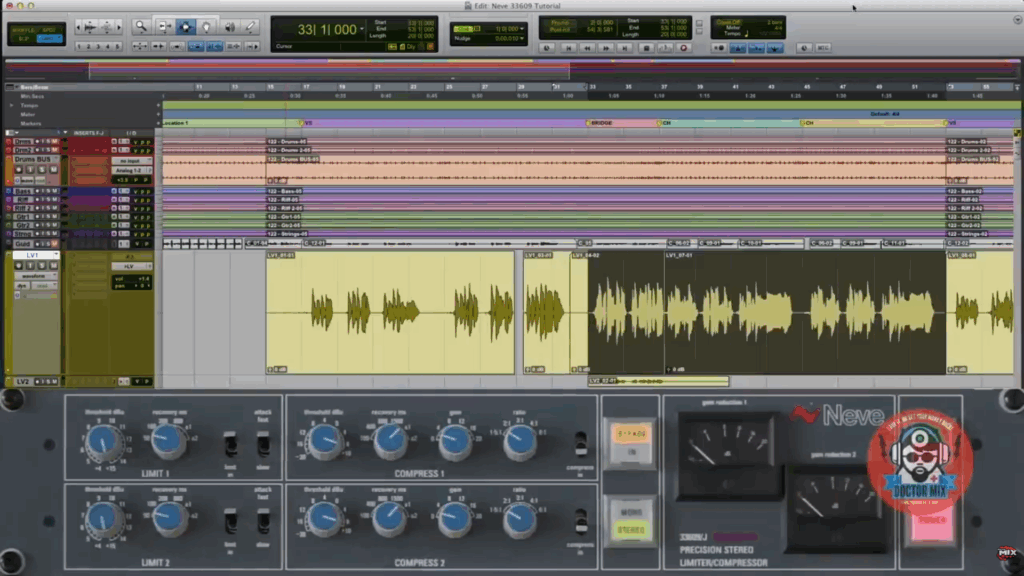Select Slip edit mode
This screenshot has height=576, width=1024.
[x=24, y=39]
